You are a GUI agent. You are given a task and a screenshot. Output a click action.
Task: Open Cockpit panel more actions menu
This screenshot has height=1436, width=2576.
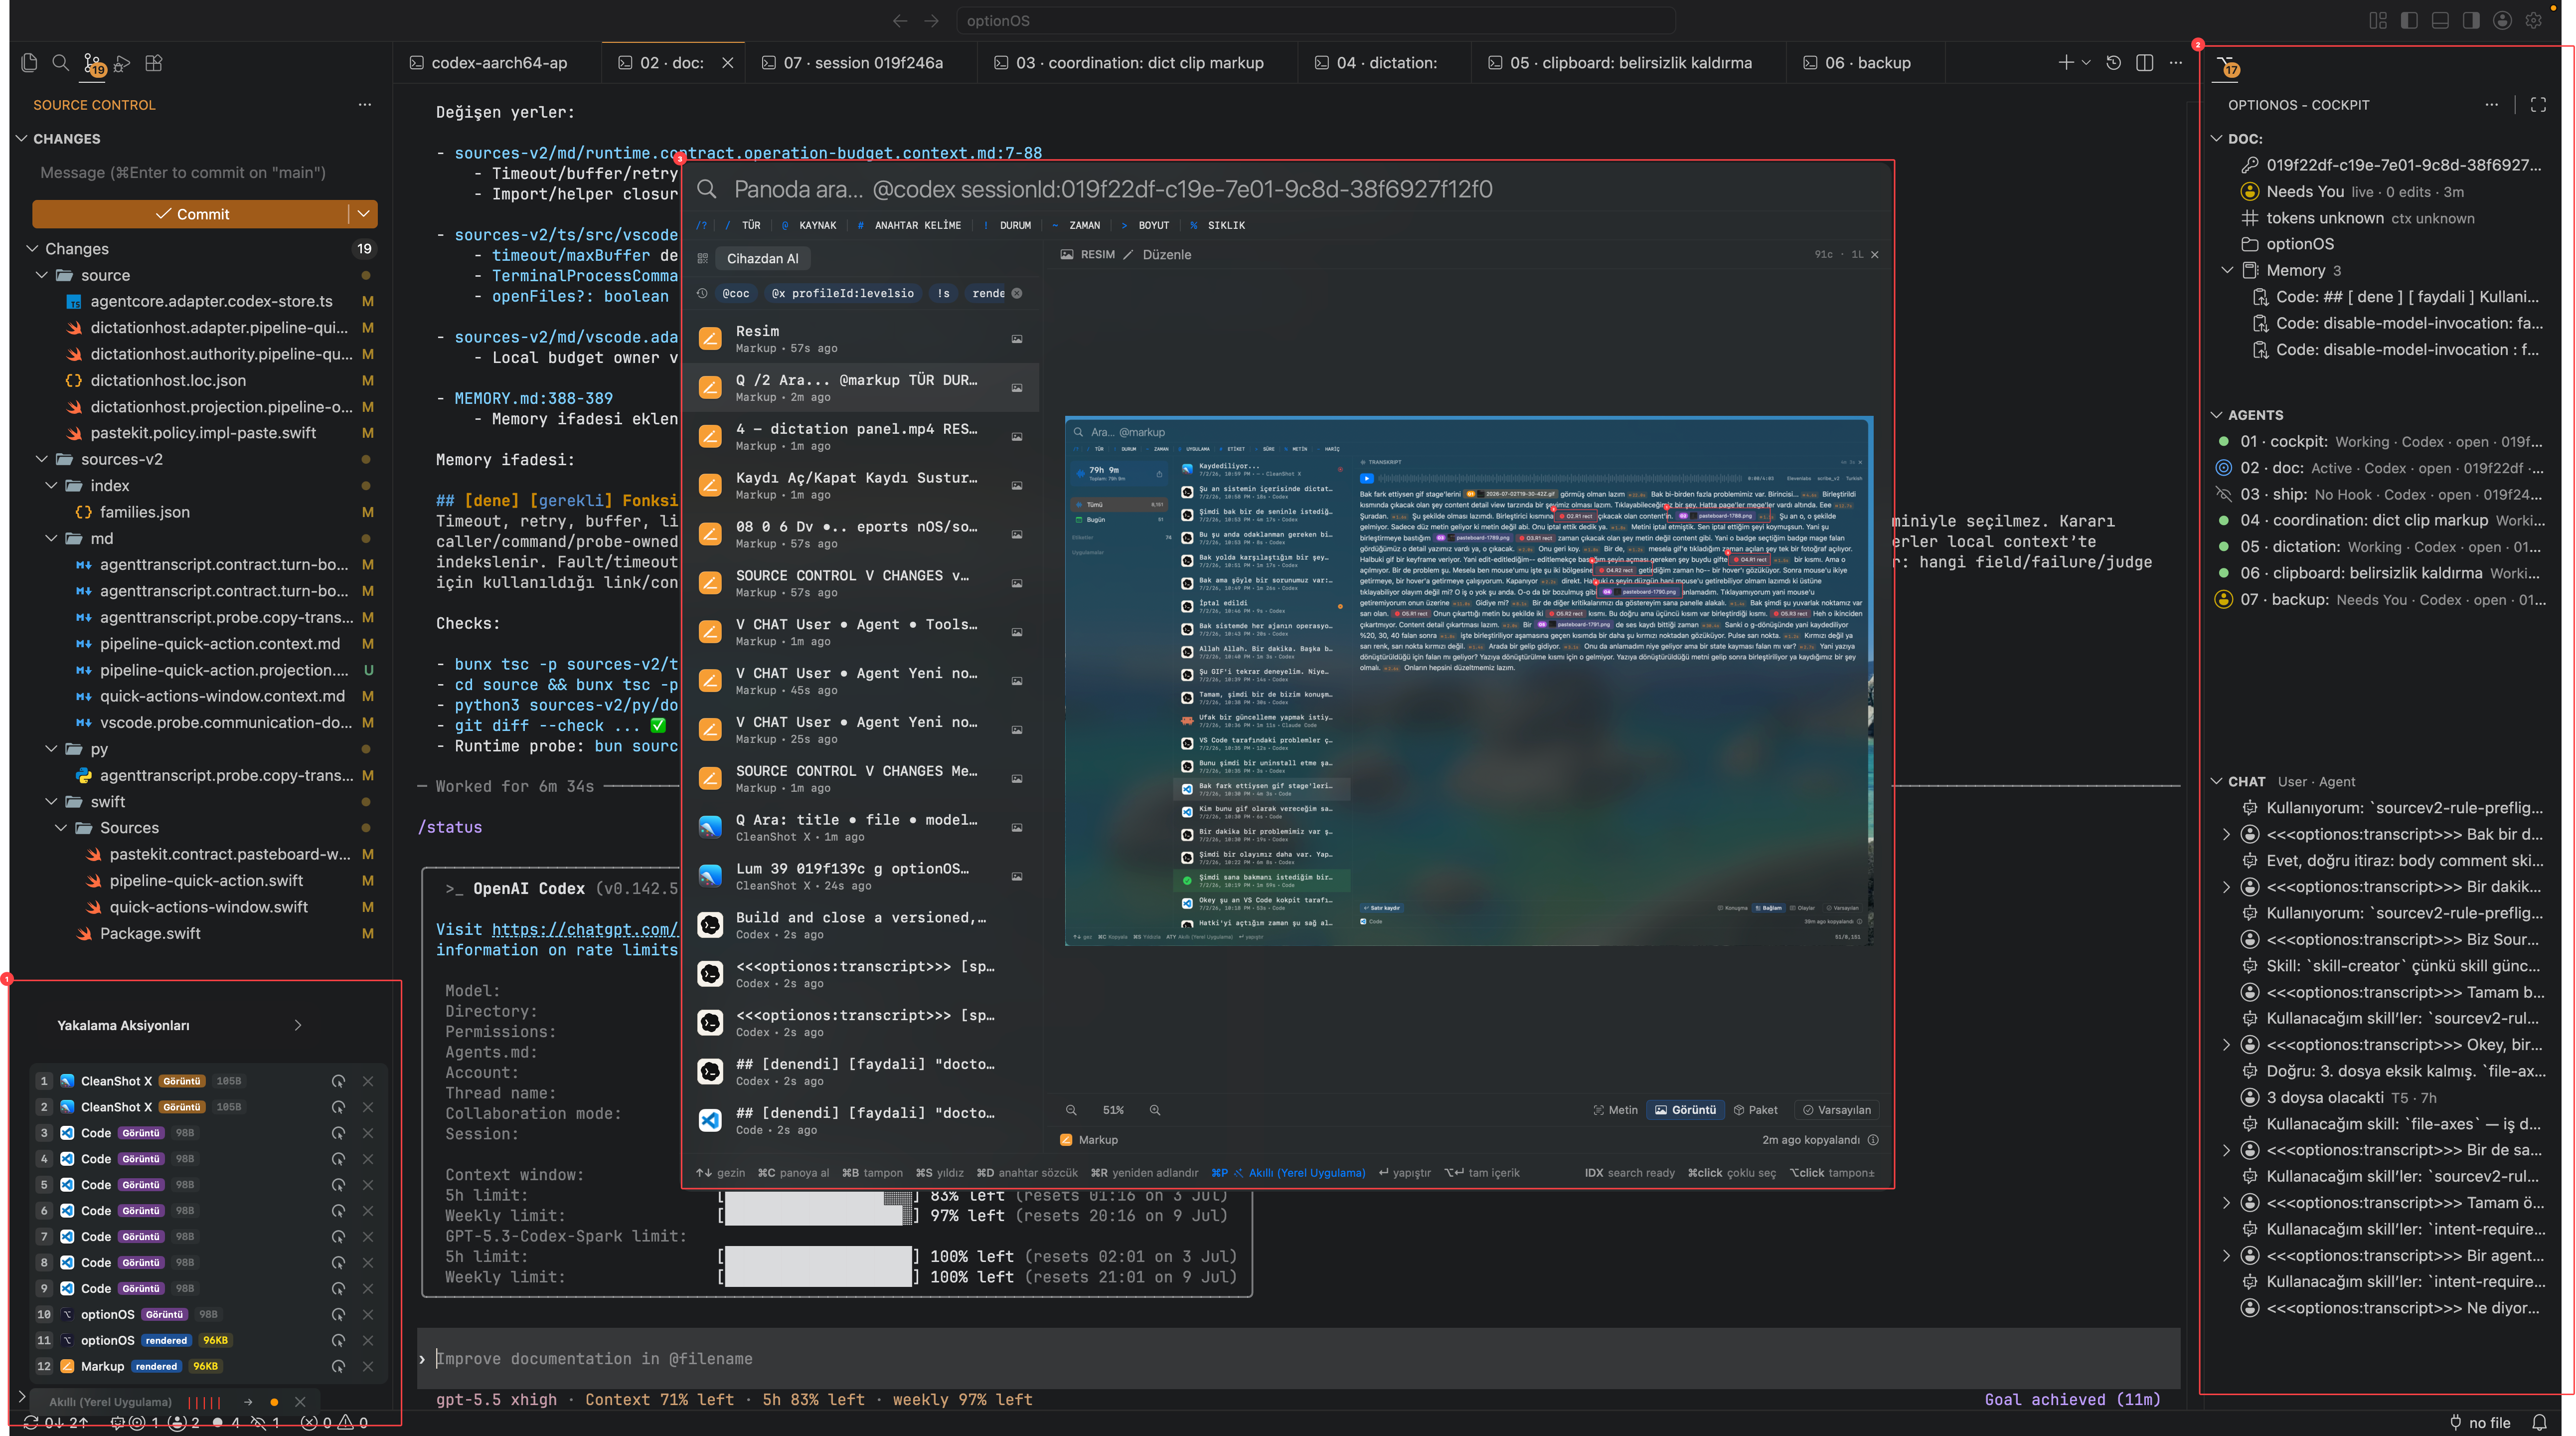pos(2491,104)
